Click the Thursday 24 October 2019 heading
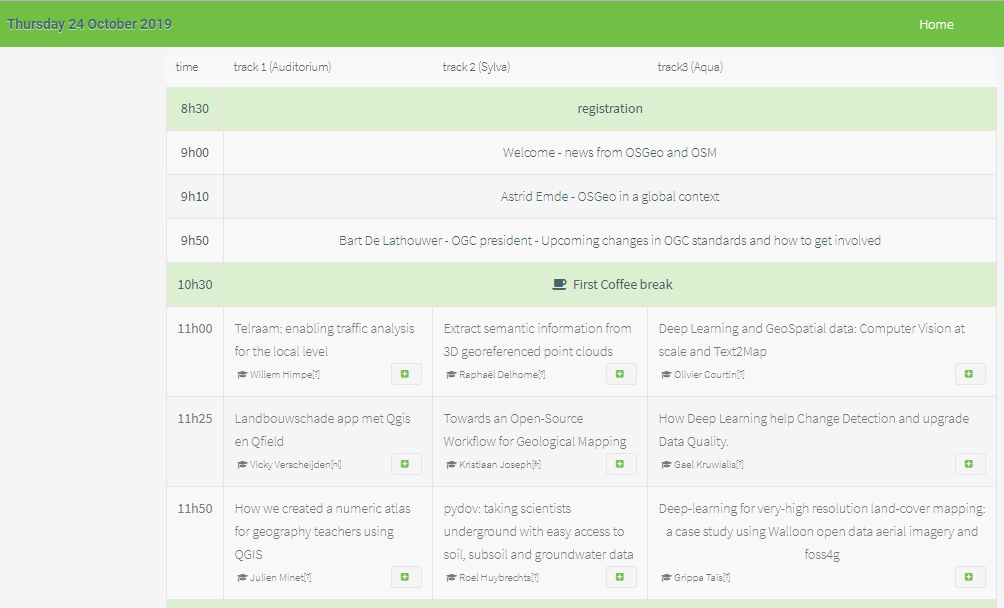Viewport: 1004px width, 608px height. [89, 24]
